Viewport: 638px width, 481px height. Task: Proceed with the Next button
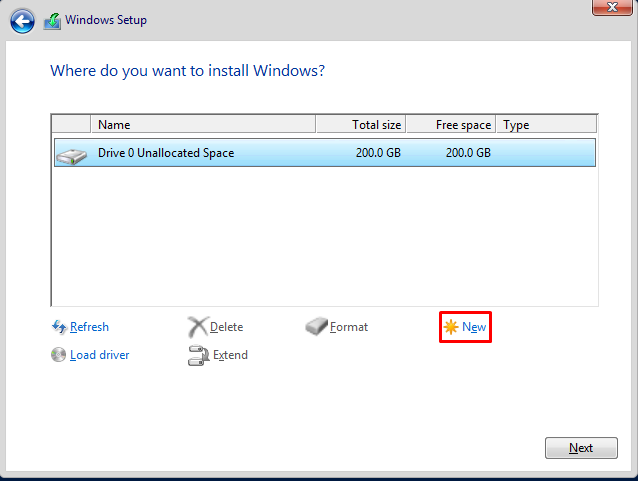coord(581,448)
